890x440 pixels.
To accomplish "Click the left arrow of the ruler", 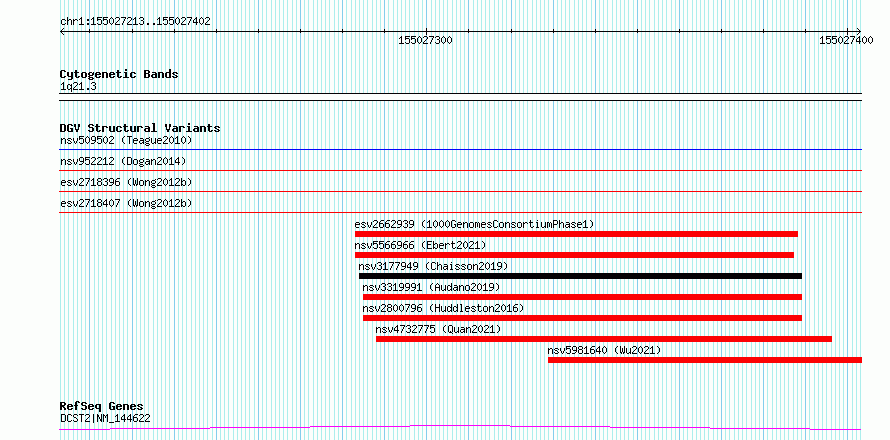I will point(62,31).
